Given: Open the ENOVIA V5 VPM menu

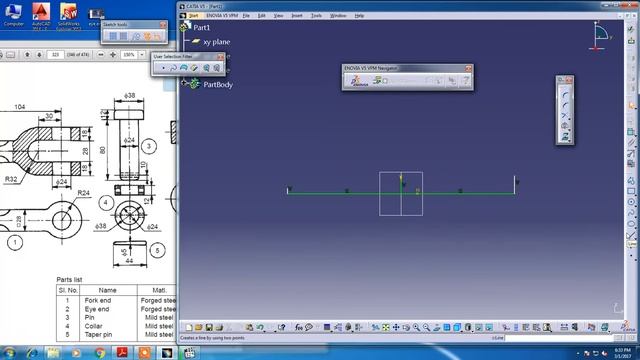Looking at the screenshot, I should click(222, 16).
